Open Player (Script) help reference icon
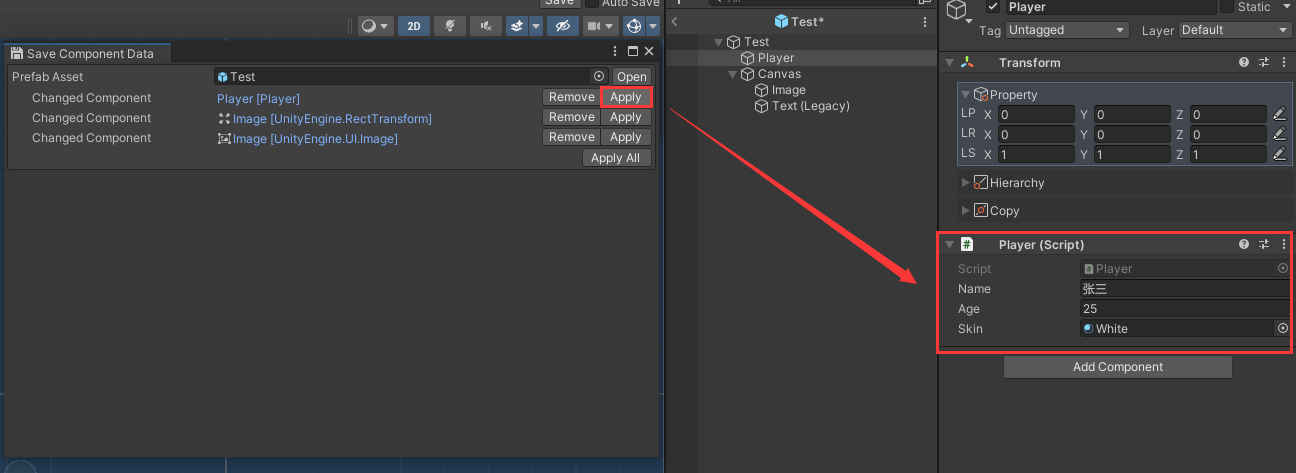Image resolution: width=1296 pixels, height=473 pixels. click(1244, 244)
